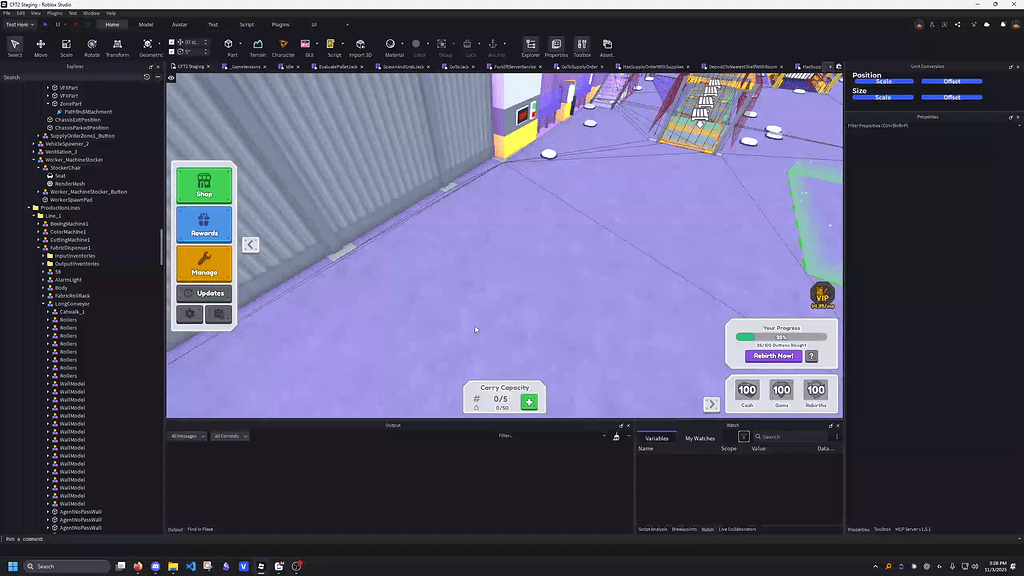Collapse the ProductionLines folder in Explorer
Image resolution: width=1024 pixels, height=576 pixels.
click(28, 207)
